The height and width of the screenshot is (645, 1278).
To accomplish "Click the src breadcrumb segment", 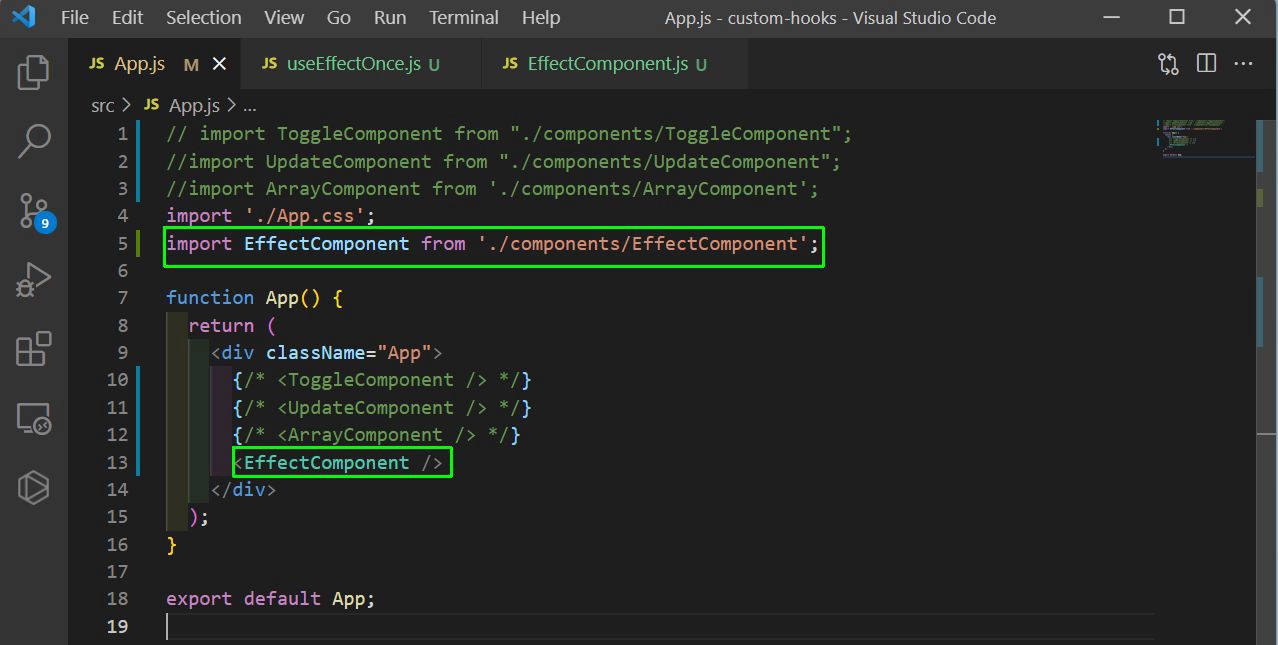I will [102, 105].
